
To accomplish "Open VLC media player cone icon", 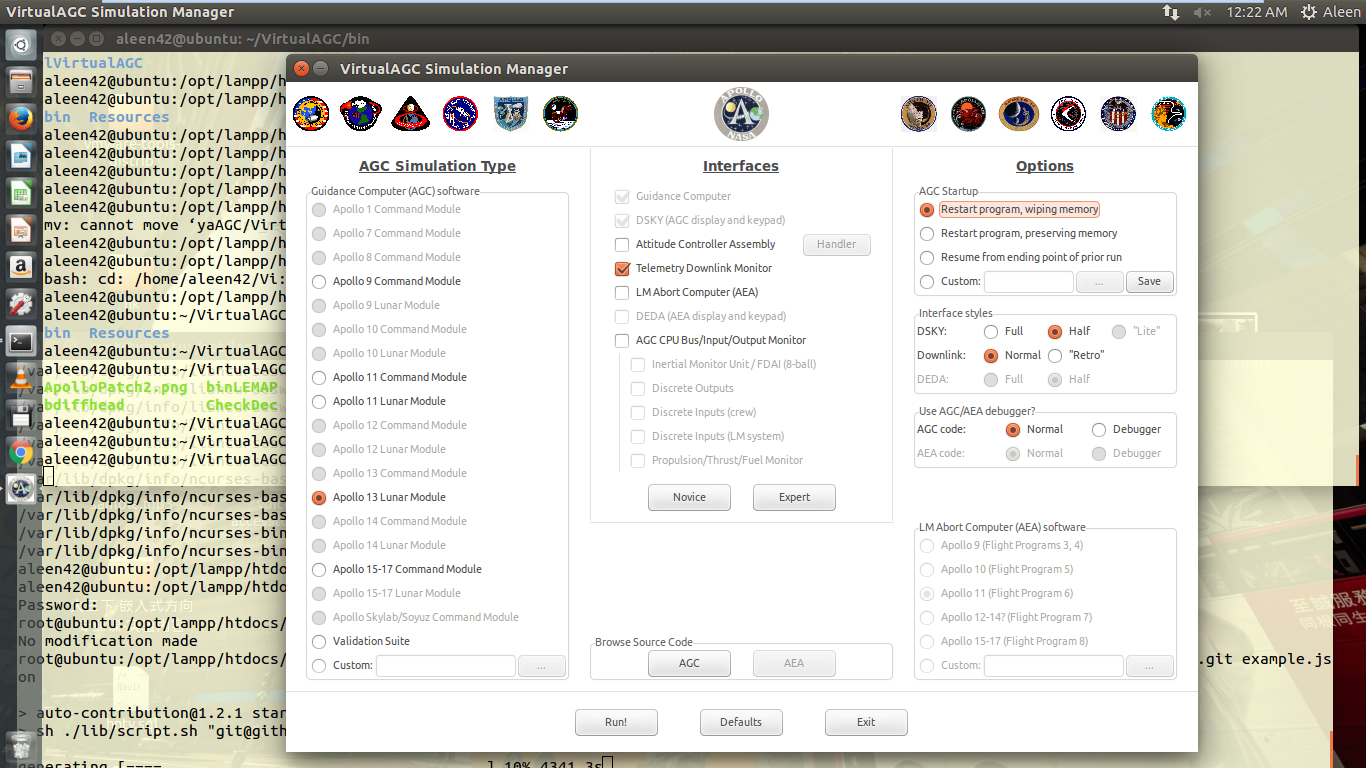I will point(21,378).
